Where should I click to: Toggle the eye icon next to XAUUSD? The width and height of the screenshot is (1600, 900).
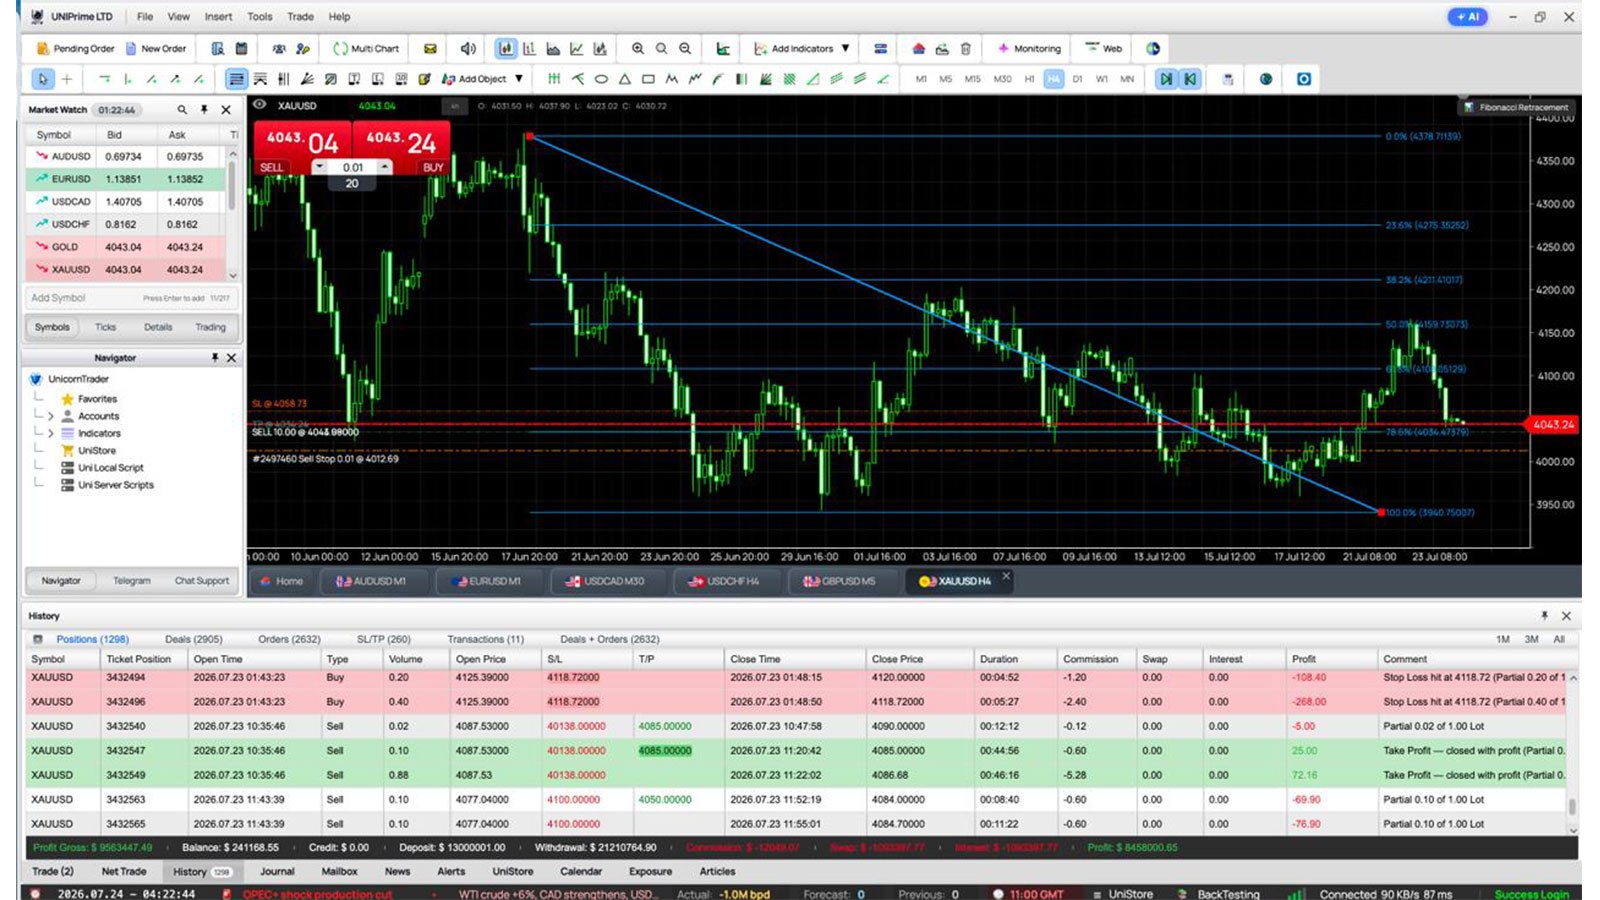point(260,104)
